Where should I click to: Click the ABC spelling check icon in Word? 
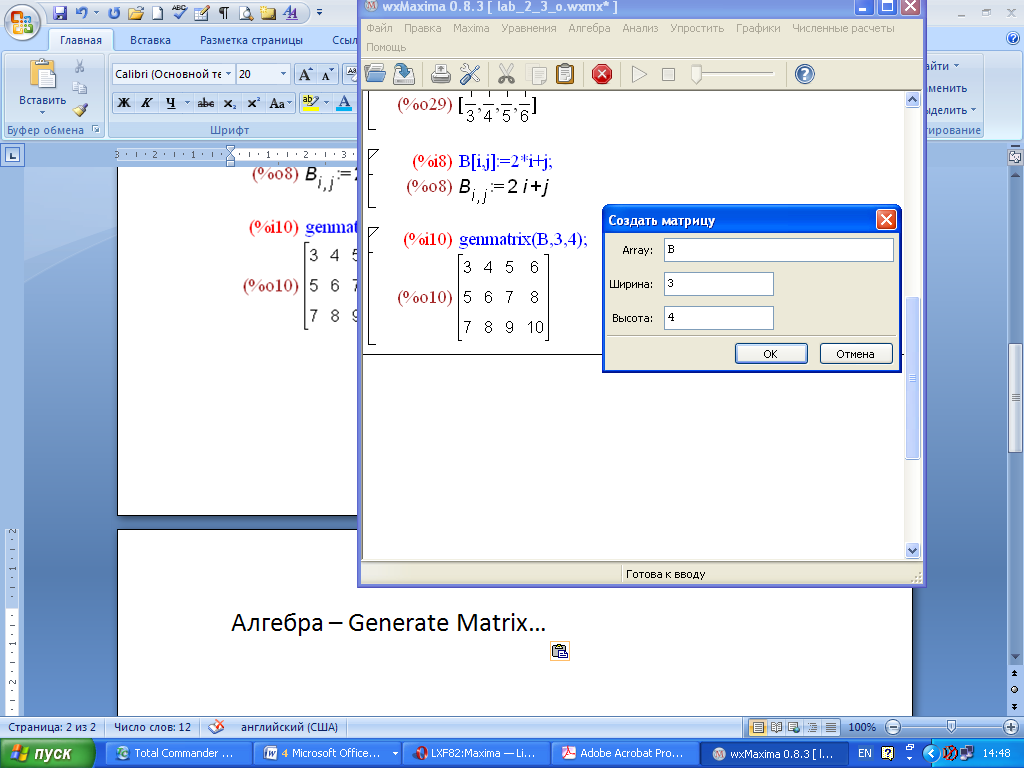pos(180,12)
